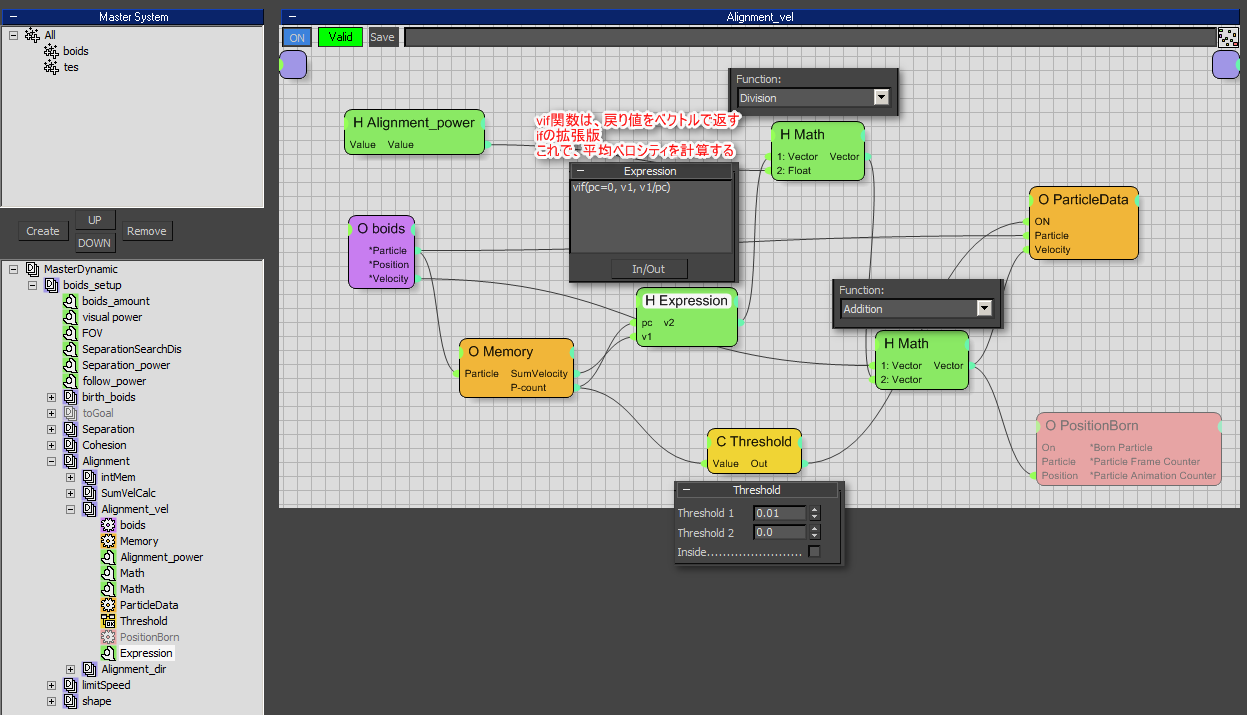Click the Threshold 1 spinner arrows

click(x=814, y=513)
